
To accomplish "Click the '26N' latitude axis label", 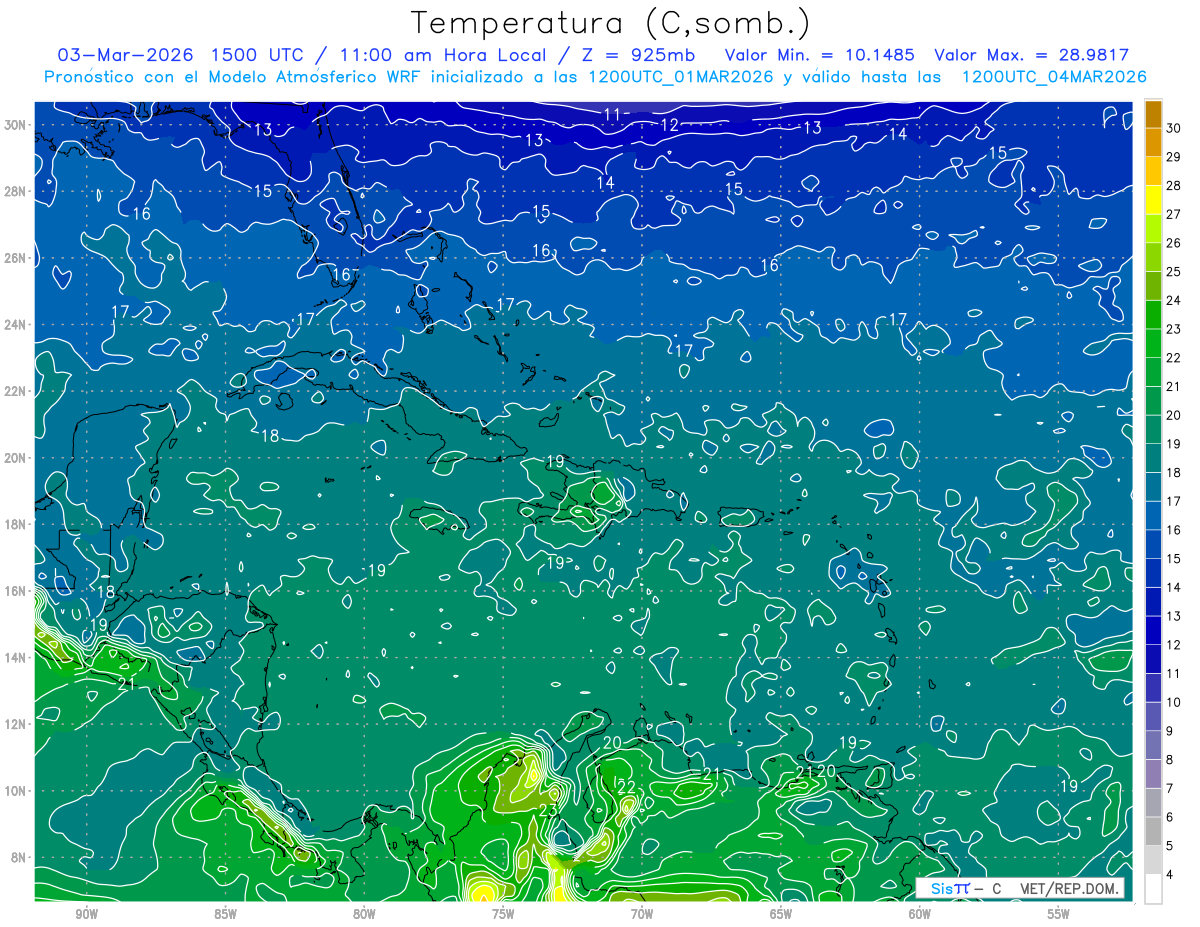I will (17, 257).
